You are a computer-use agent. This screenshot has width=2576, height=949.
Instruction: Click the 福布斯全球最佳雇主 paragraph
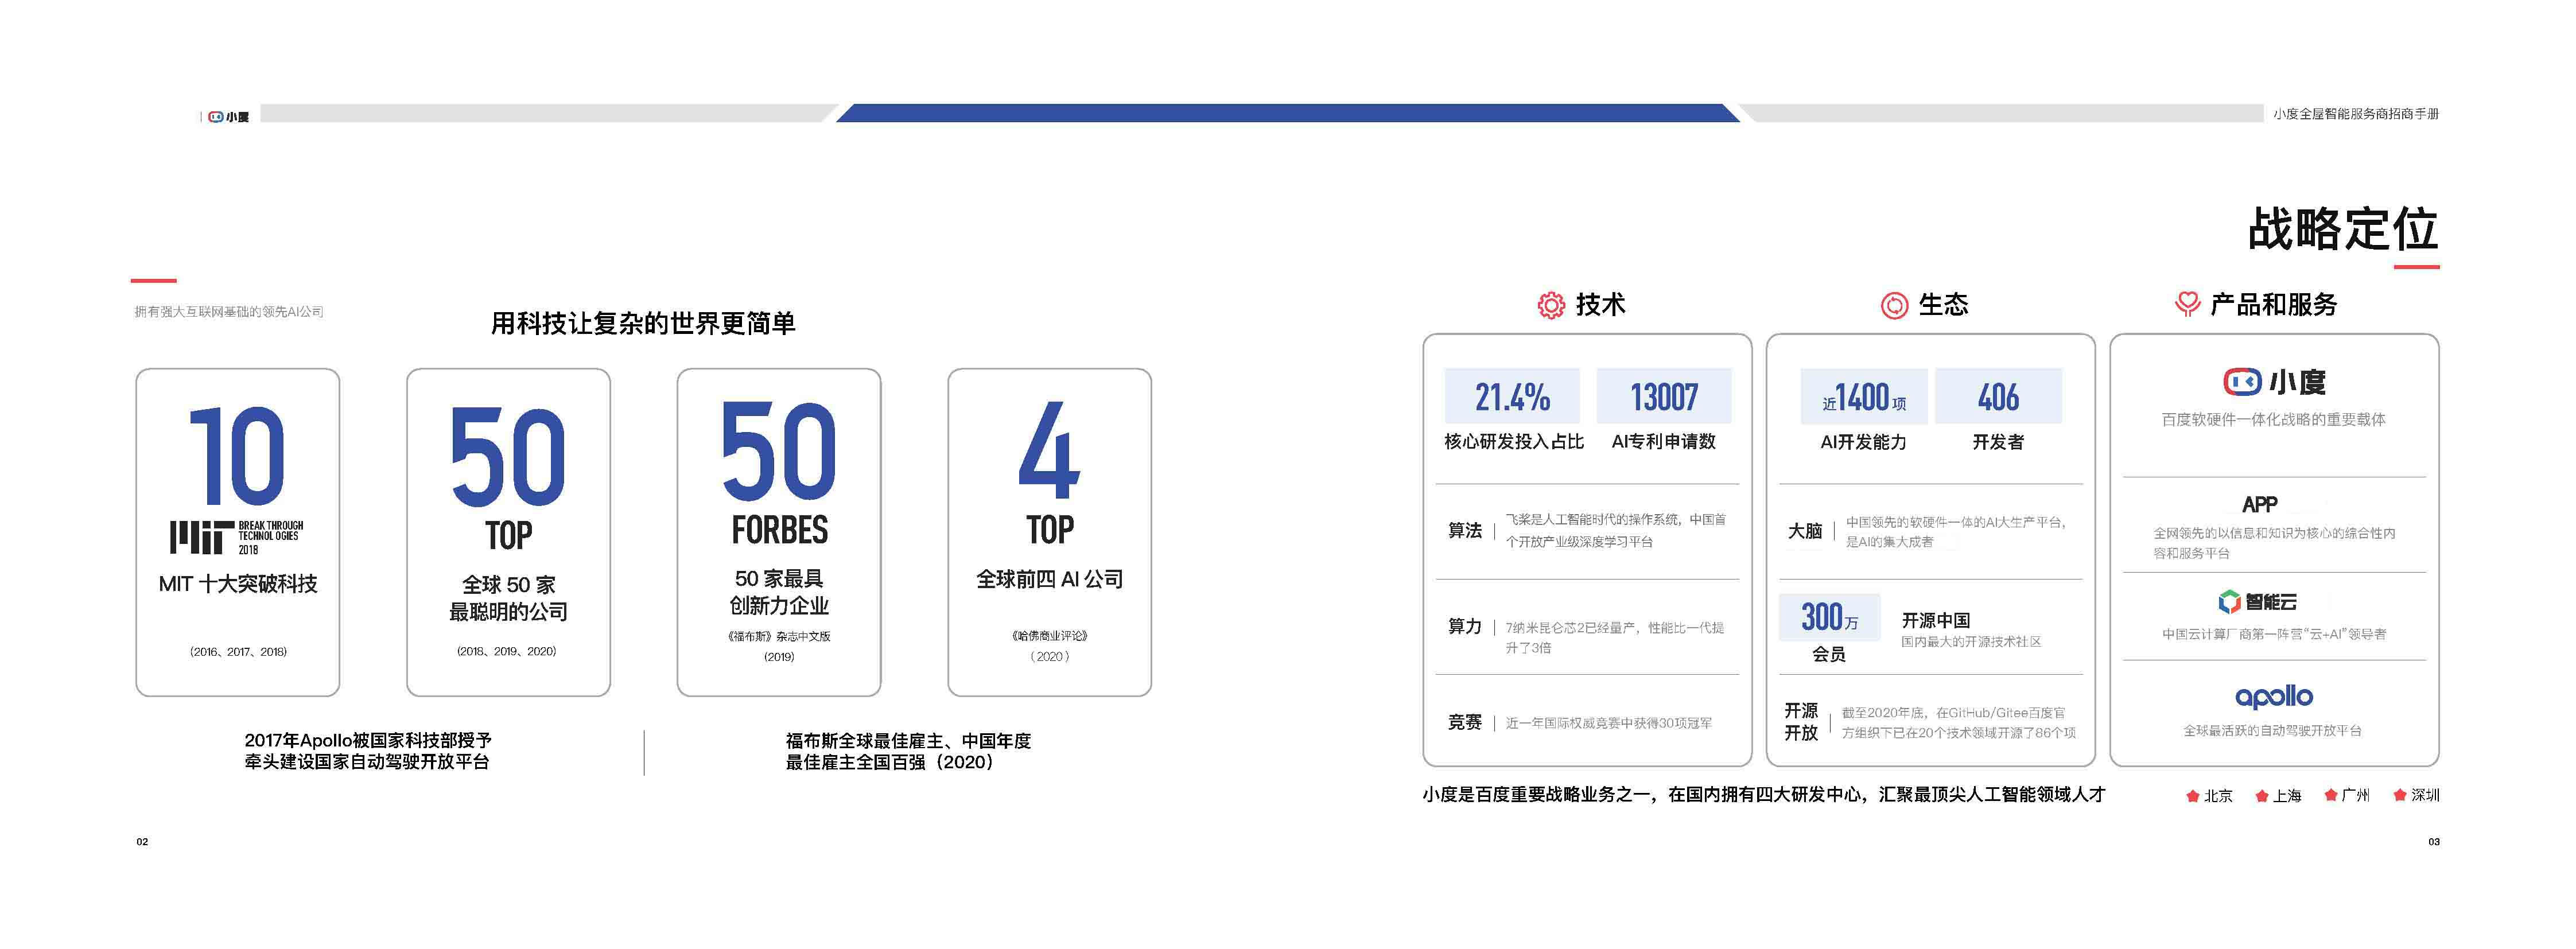click(x=908, y=751)
